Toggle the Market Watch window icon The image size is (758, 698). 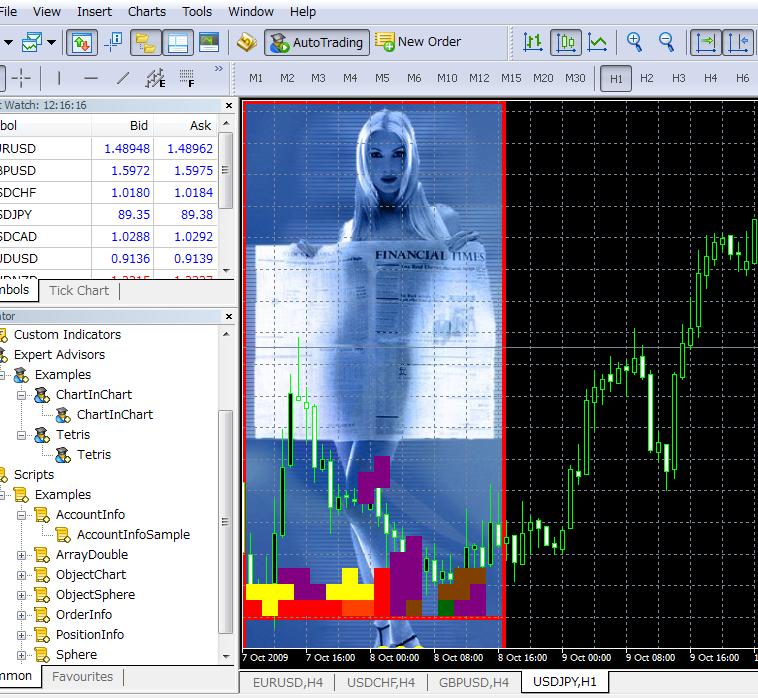click(x=82, y=43)
